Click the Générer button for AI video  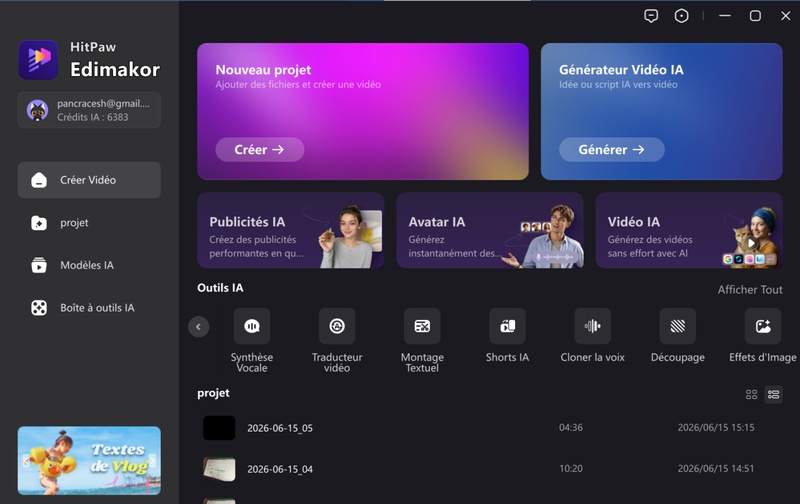[612, 149]
